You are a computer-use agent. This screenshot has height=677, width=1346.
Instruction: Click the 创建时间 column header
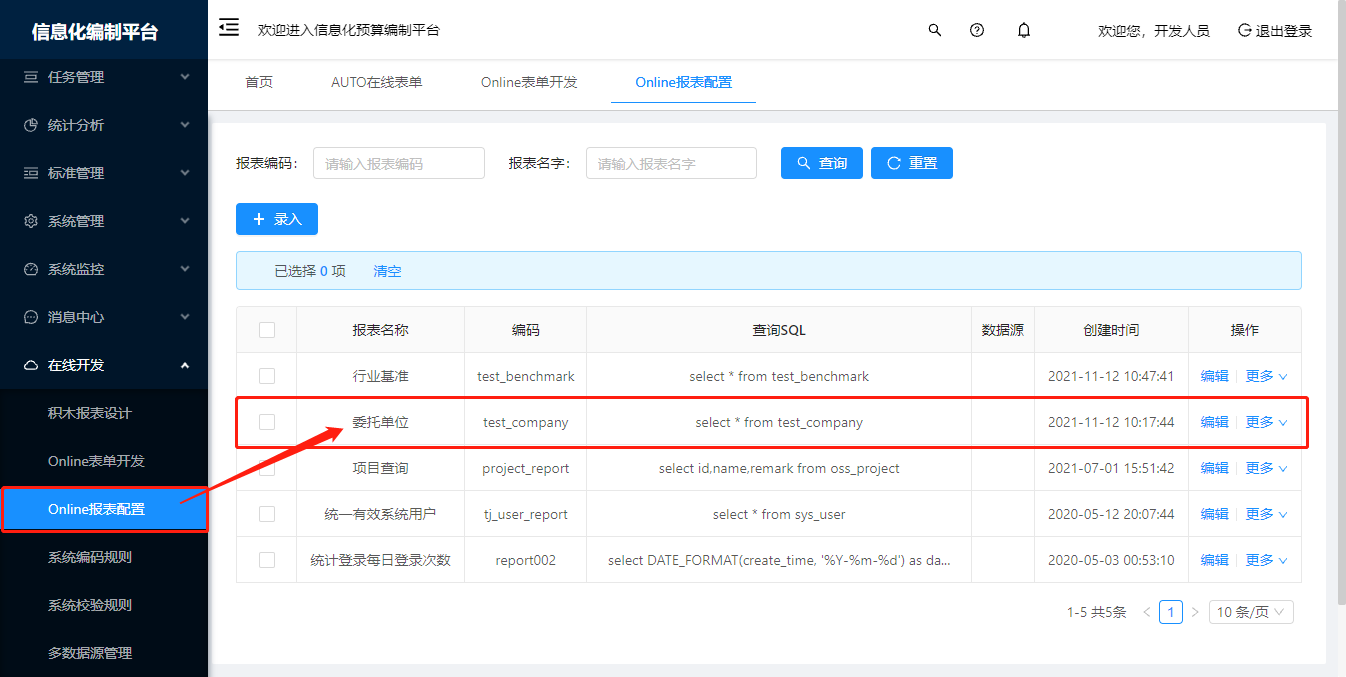1111,330
